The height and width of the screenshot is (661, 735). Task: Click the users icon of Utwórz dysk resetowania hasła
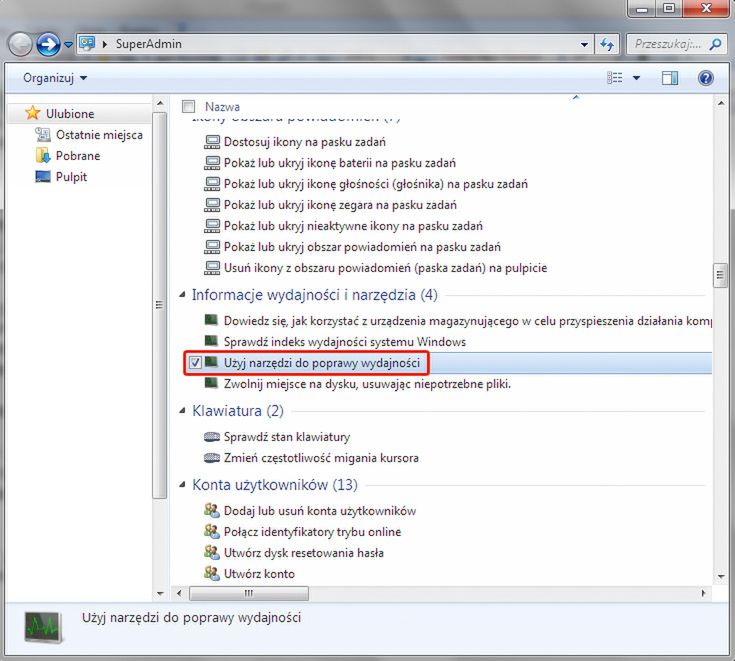[212, 552]
